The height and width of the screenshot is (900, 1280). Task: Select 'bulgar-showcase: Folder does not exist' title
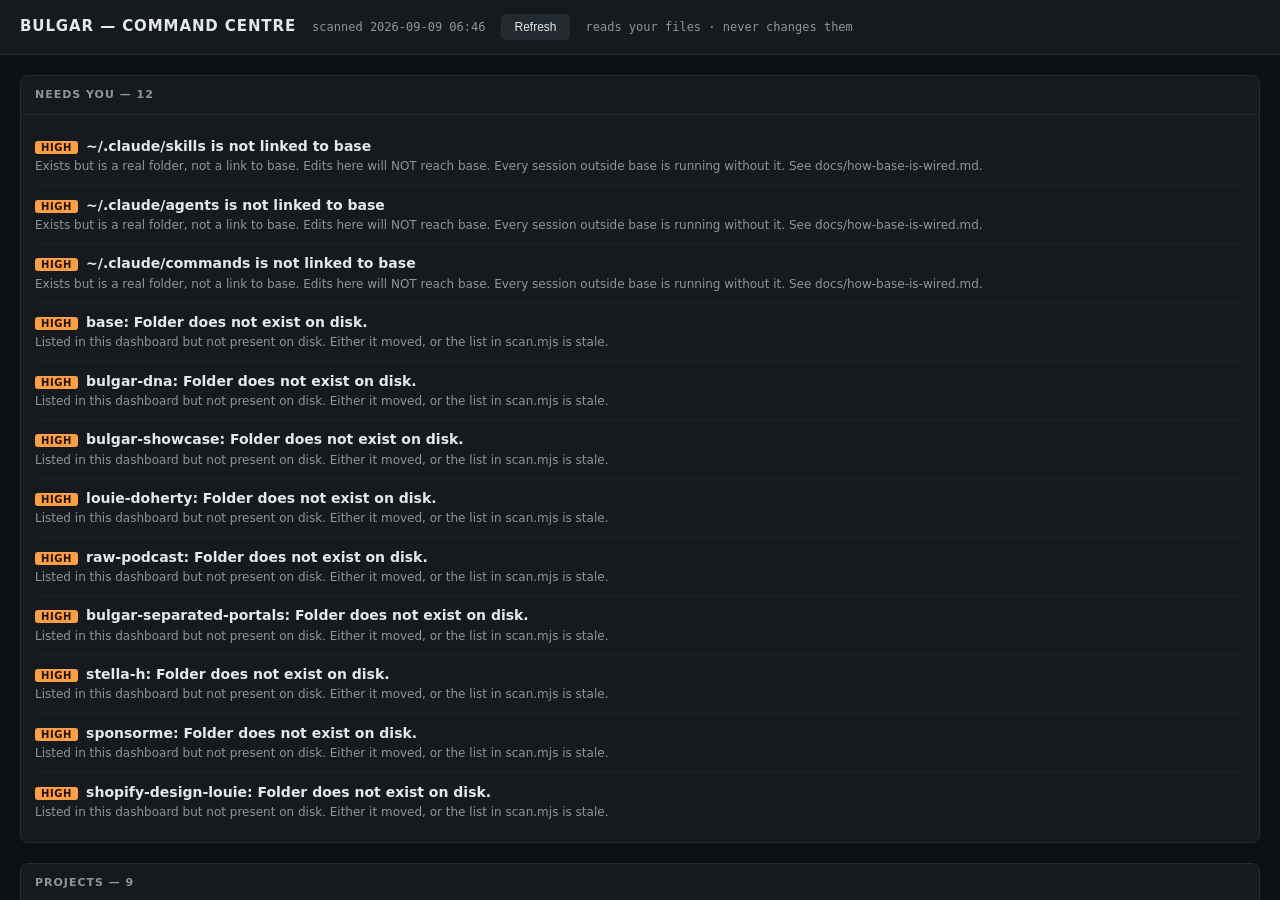coord(275,439)
